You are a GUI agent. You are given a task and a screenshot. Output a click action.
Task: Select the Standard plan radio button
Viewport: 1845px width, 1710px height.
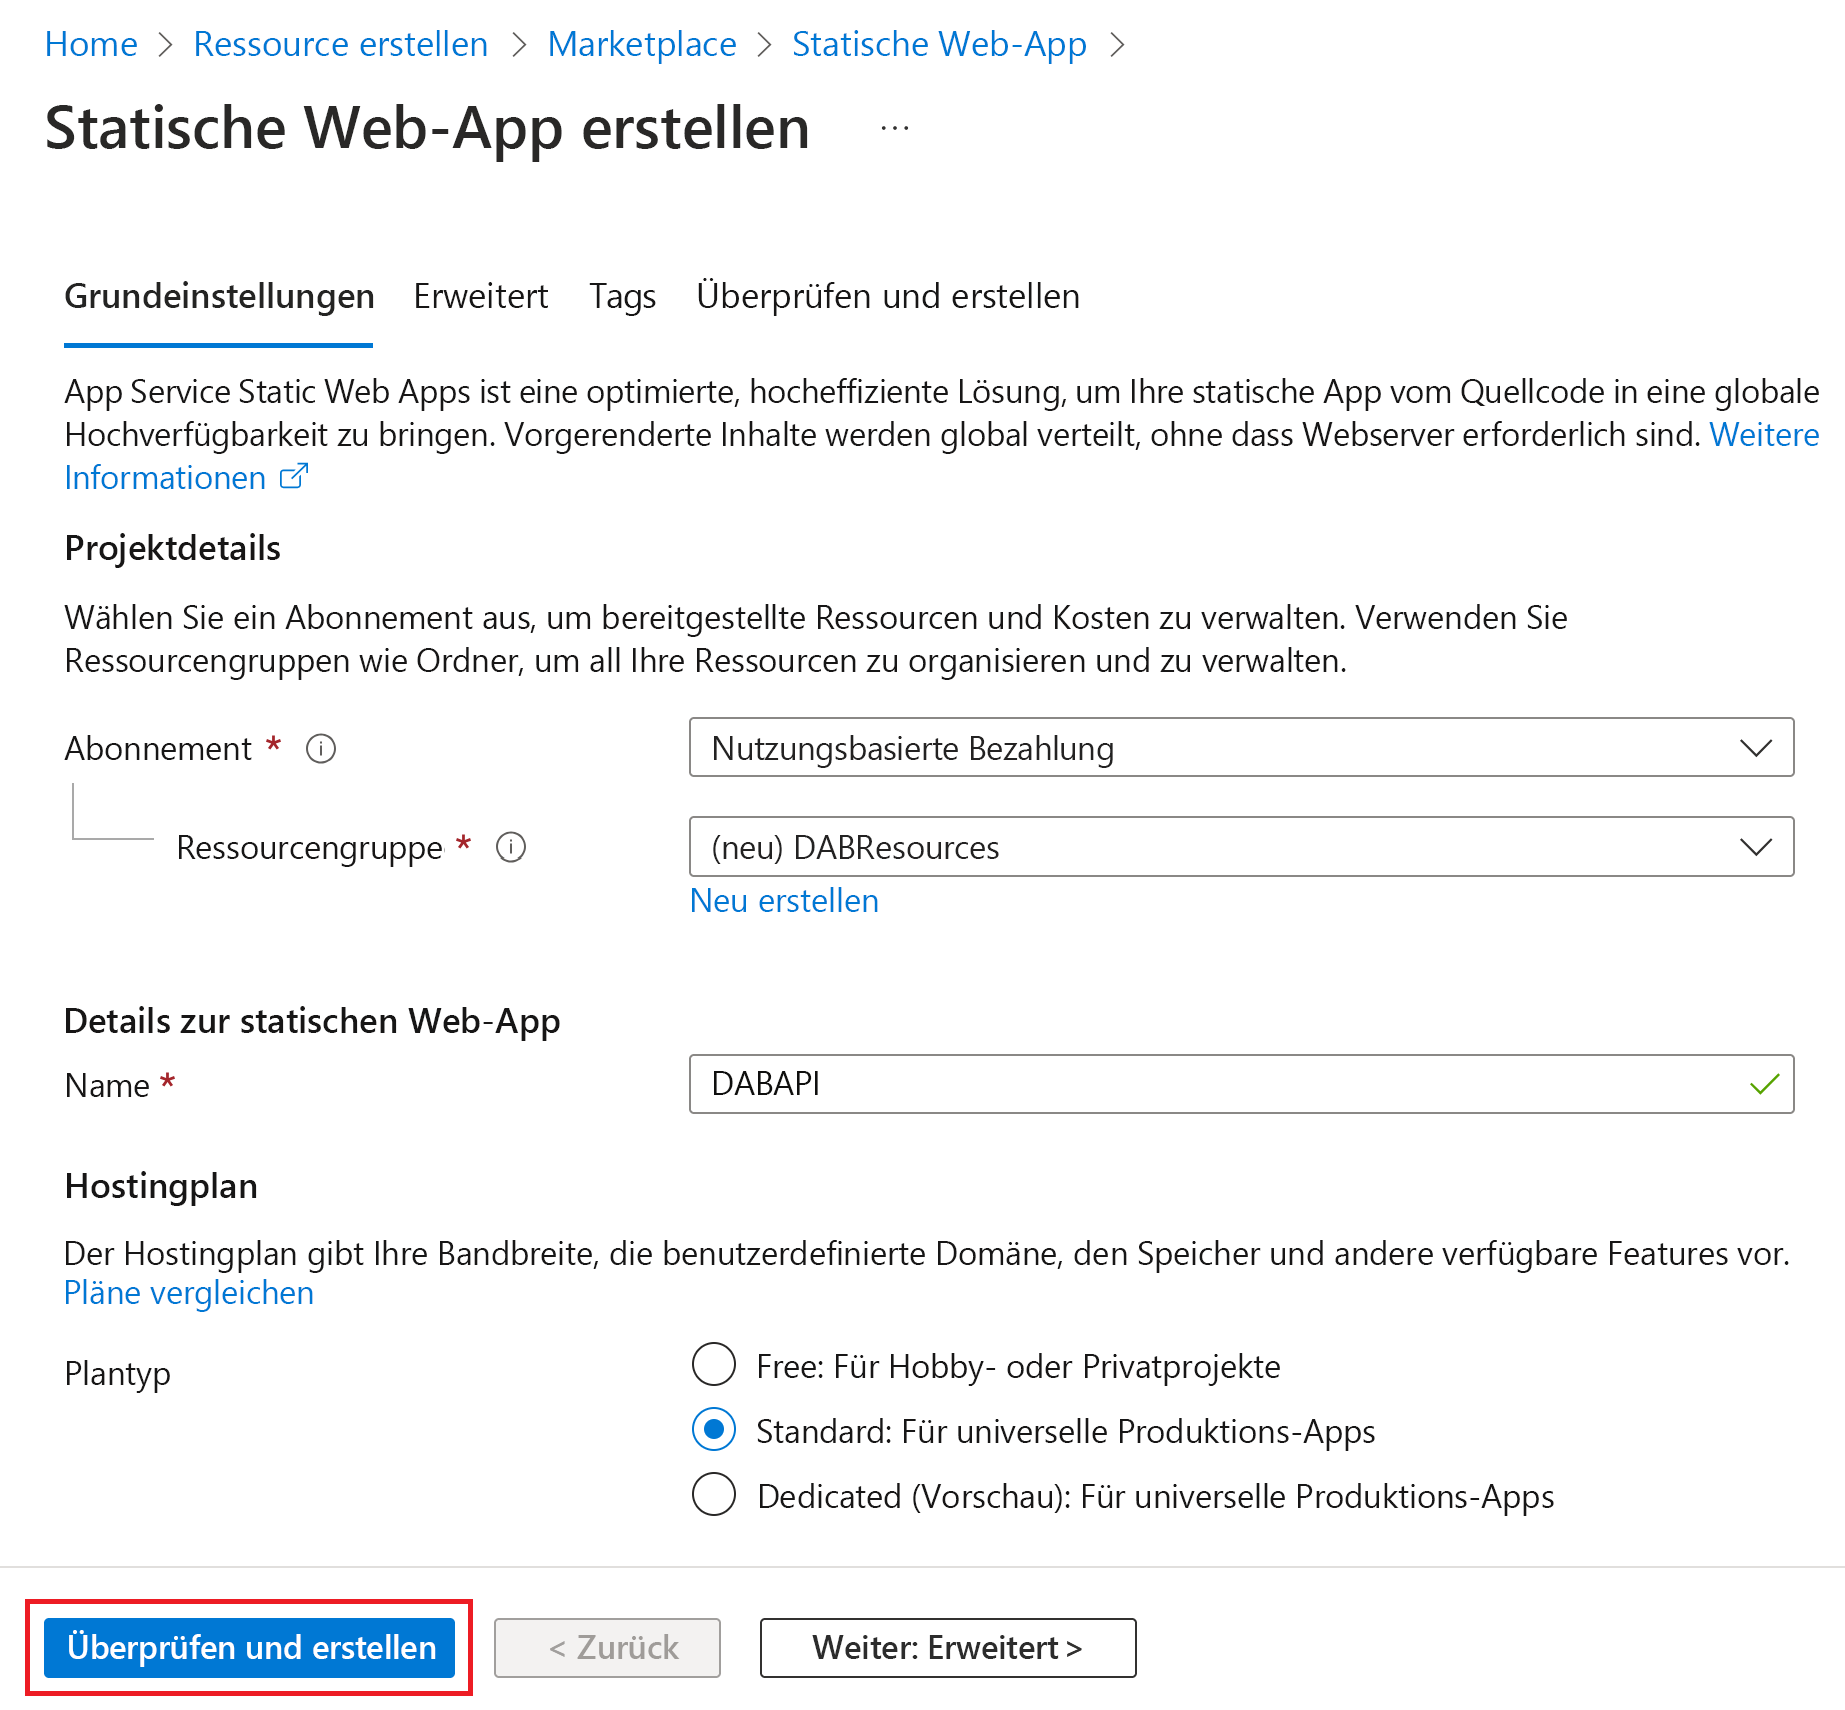[714, 1430]
